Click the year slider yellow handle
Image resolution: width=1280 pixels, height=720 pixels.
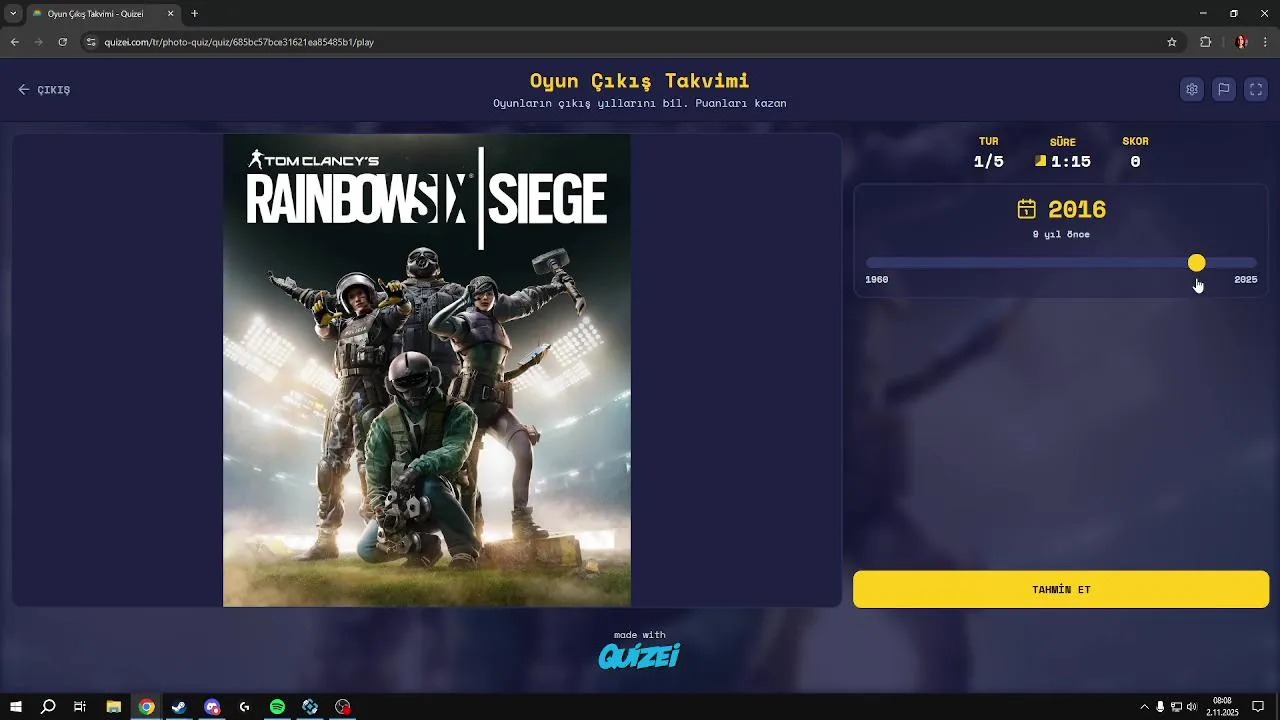(1196, 263)
